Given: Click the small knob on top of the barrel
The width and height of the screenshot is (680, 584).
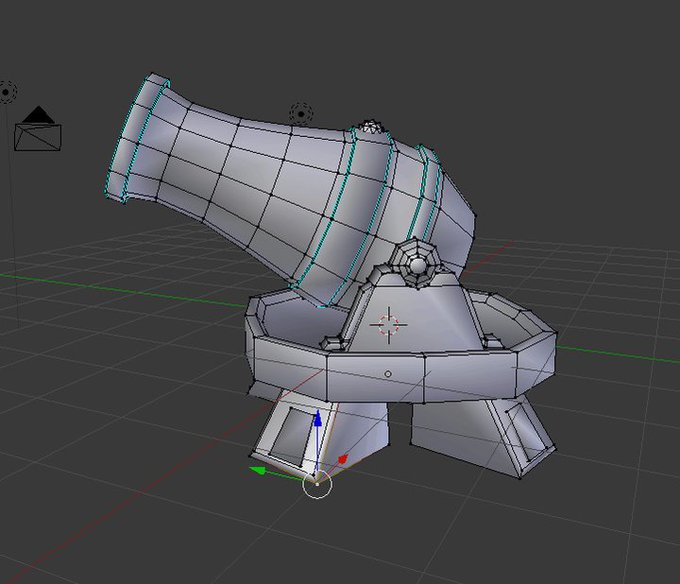Looking at the screenshot, I should [370, 126].
